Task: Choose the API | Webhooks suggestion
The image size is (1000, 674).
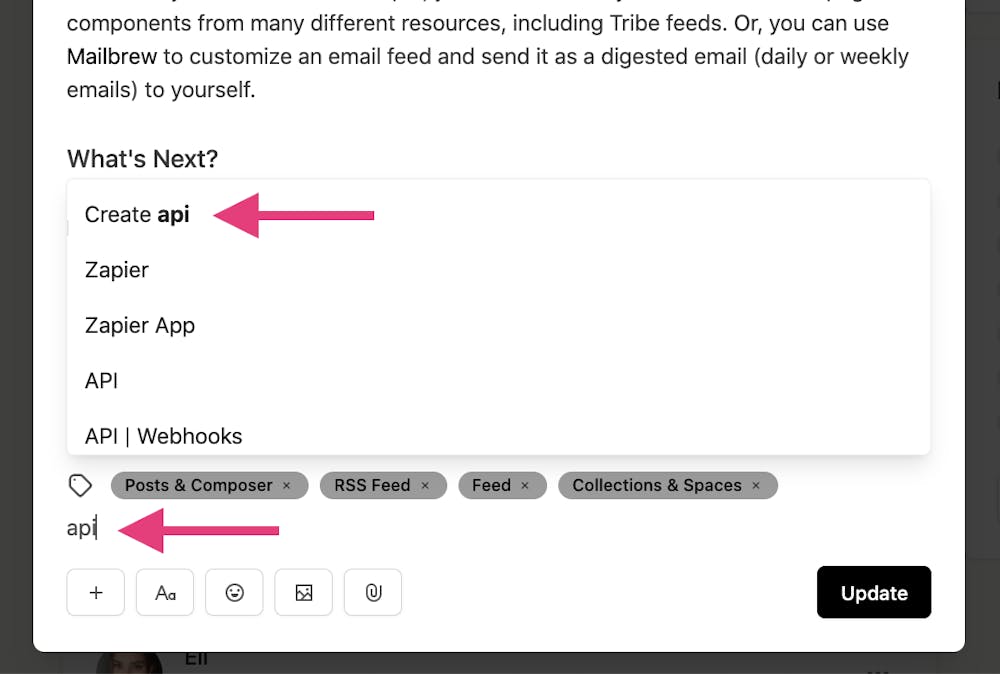Action: [x=164, y=436]
